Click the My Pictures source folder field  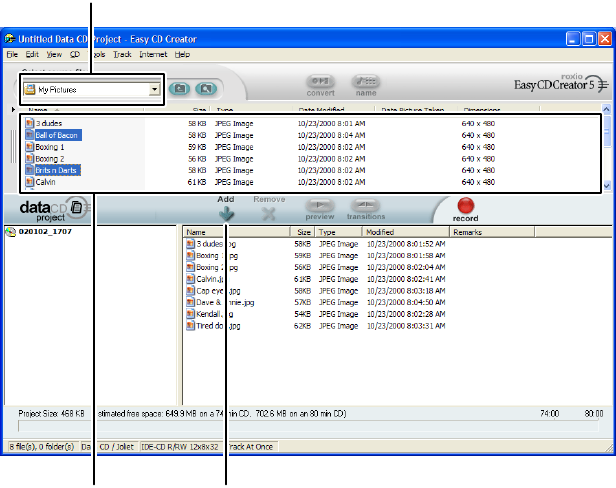pos(92,90)
